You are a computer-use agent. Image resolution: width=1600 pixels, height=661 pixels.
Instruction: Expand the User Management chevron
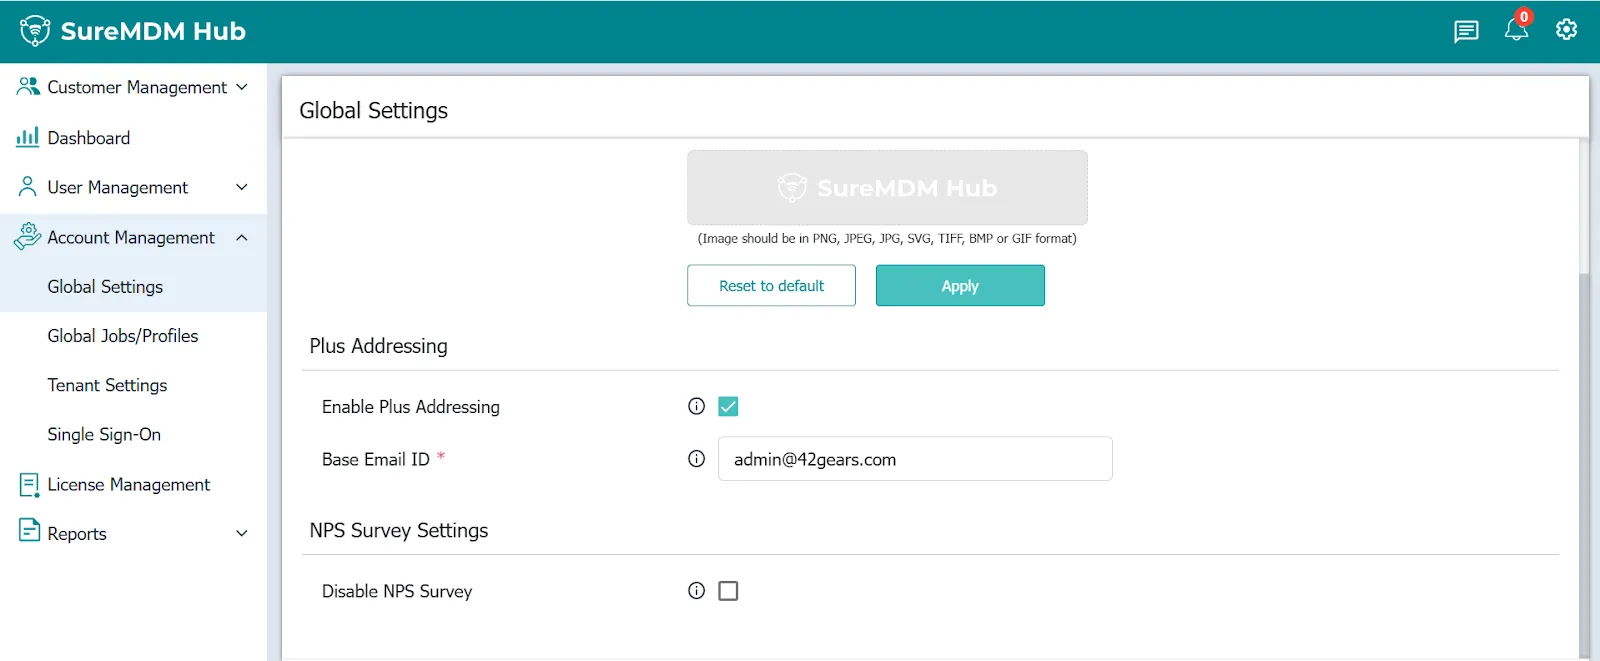click(x=242, y=187)
